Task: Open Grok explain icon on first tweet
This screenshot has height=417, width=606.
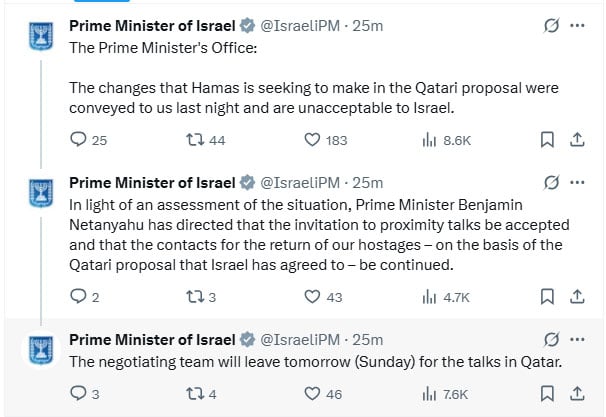Action: [x=552, y=26]
